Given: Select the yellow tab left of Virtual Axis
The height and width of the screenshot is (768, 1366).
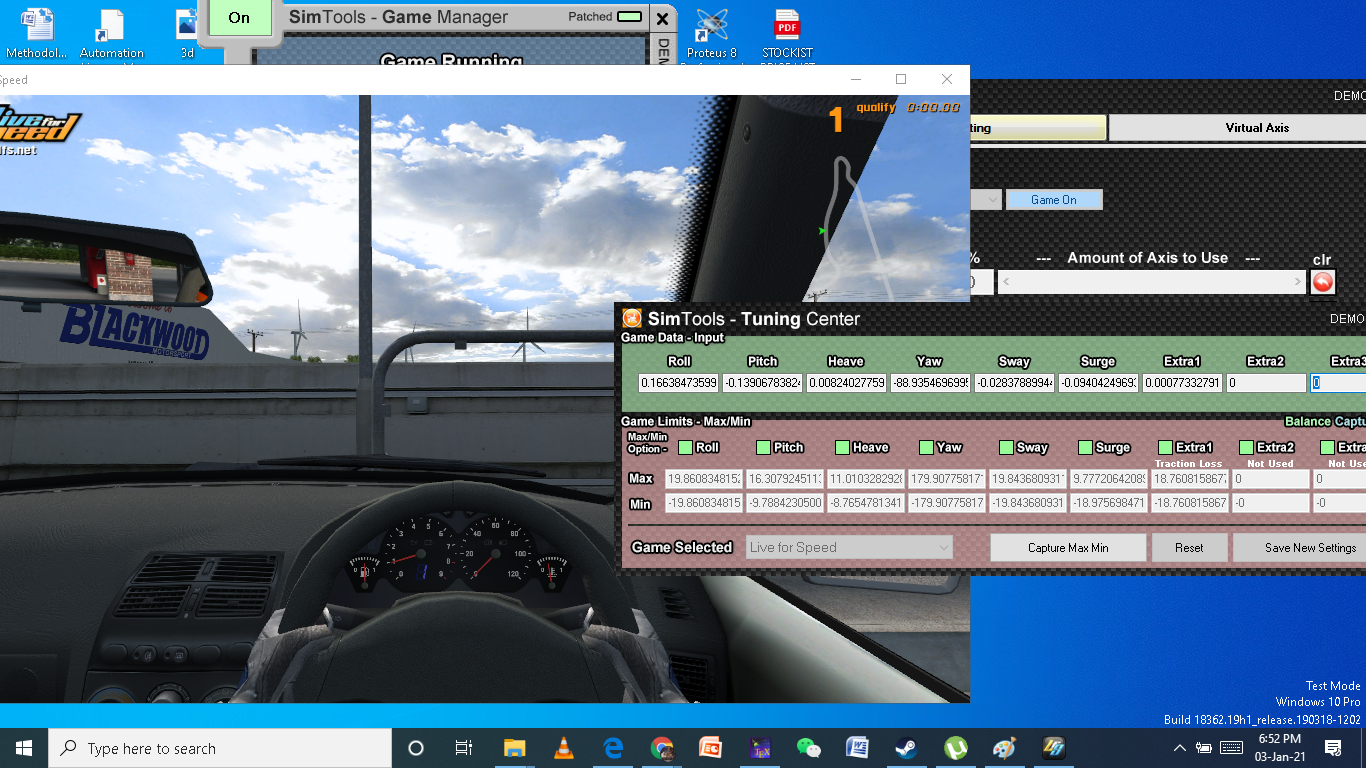Looking at the screenshot, I should 1038,128.
